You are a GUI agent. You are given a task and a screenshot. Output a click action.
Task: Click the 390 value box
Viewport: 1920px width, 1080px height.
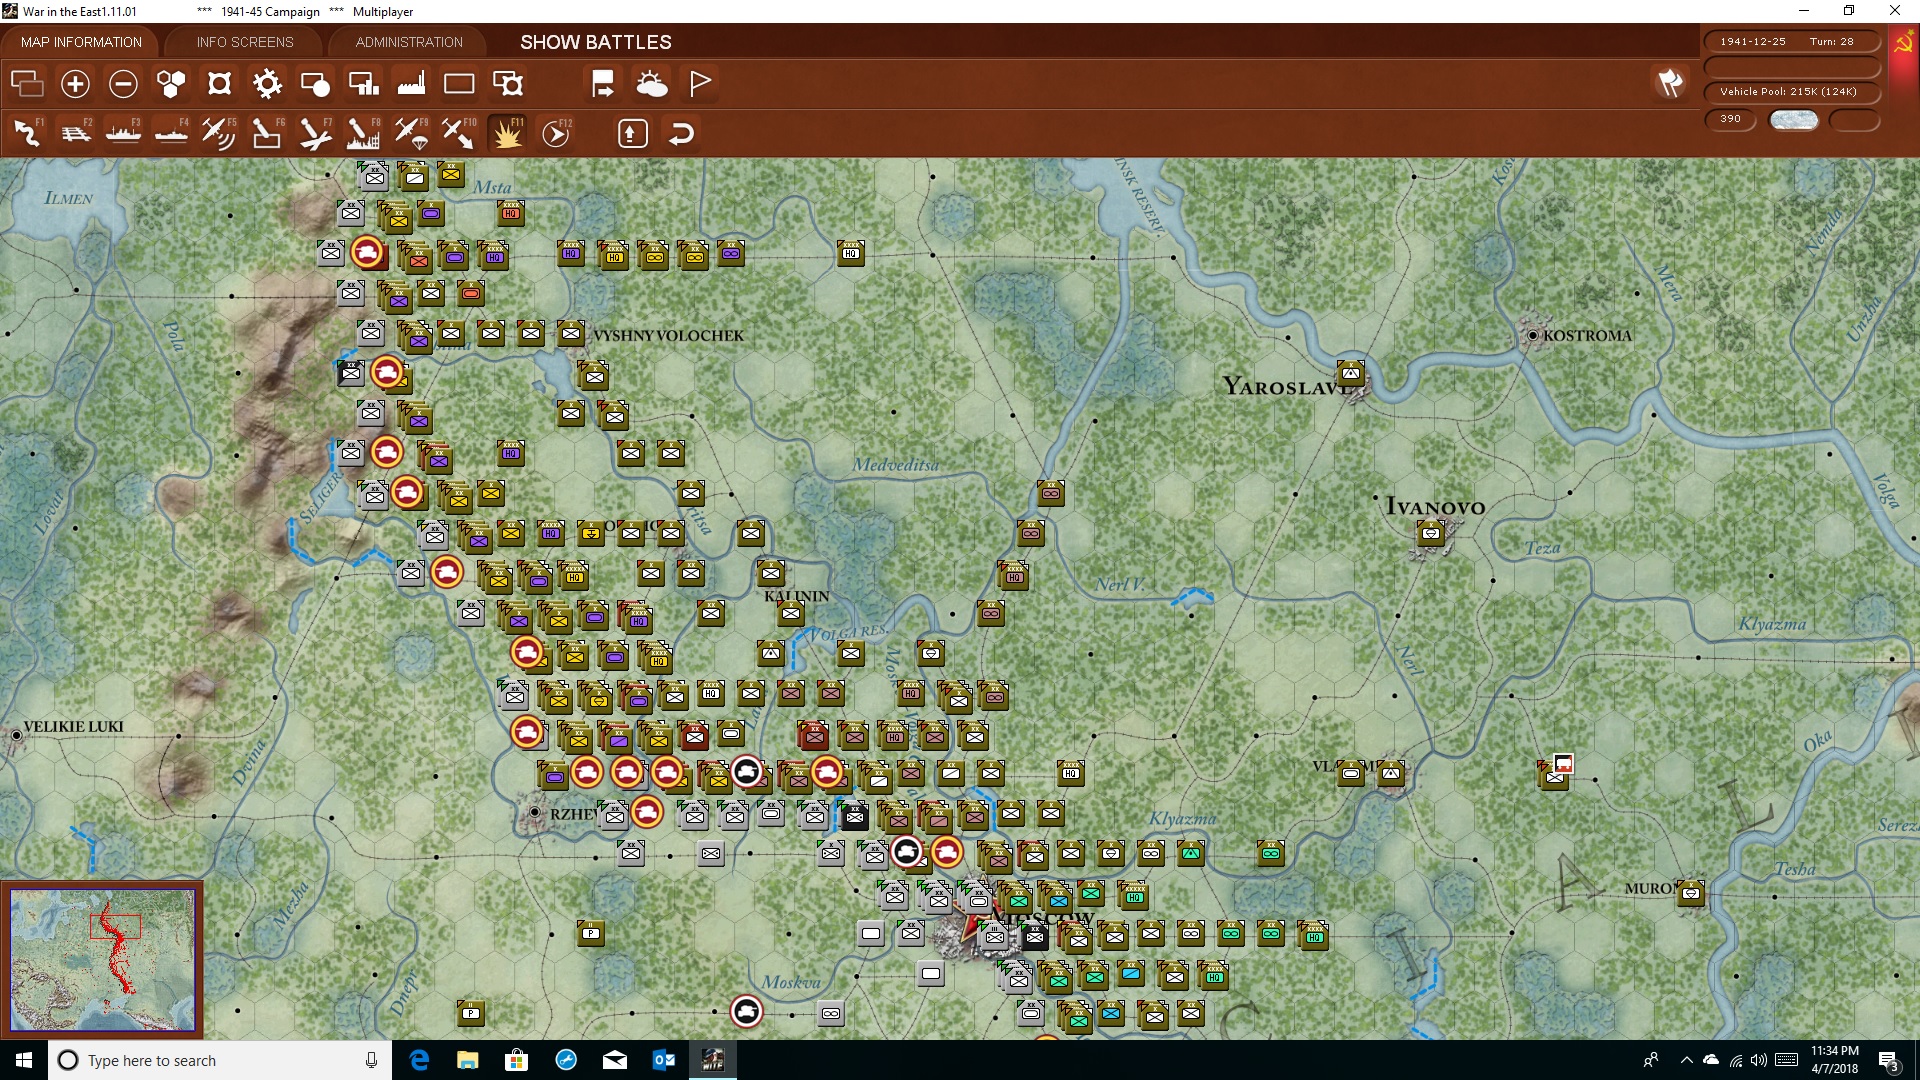[x=1731, y=119]
